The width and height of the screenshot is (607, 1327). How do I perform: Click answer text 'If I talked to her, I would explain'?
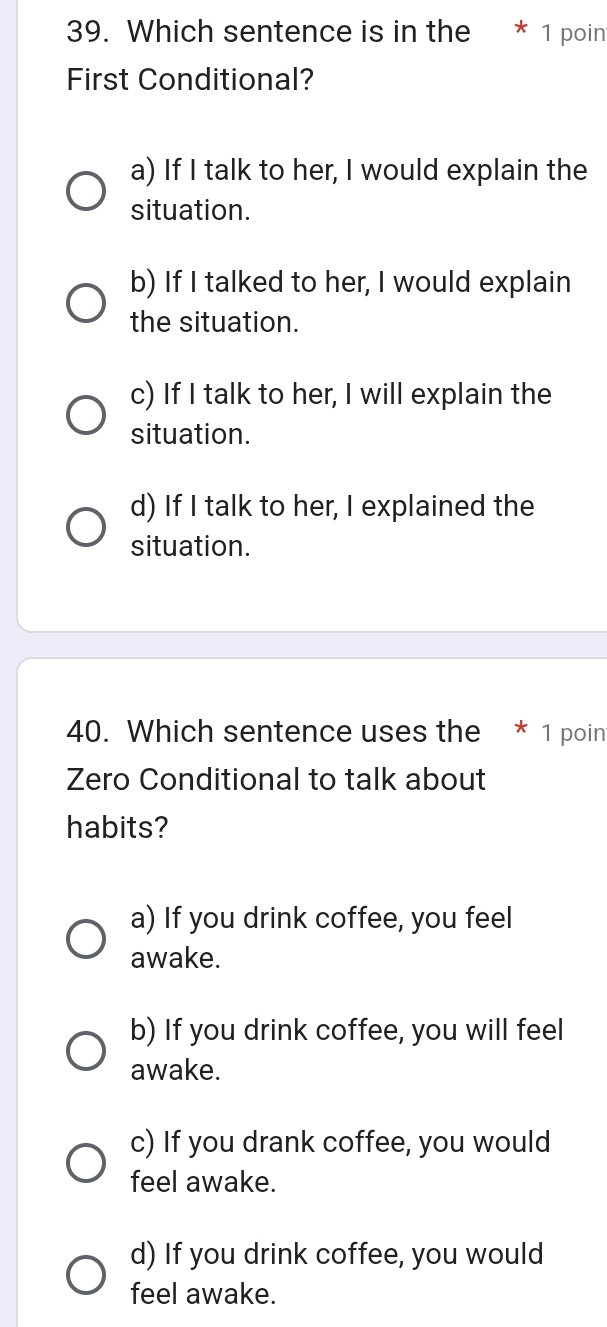coord(350,302)
